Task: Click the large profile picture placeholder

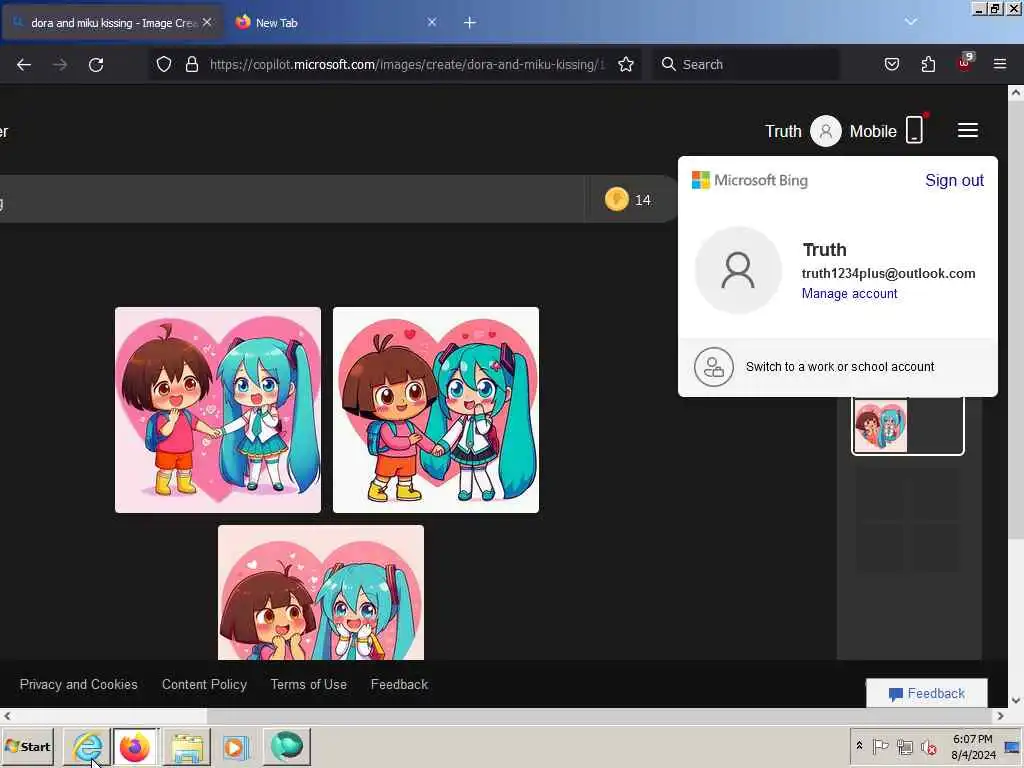Action: [x=738, y=270]
